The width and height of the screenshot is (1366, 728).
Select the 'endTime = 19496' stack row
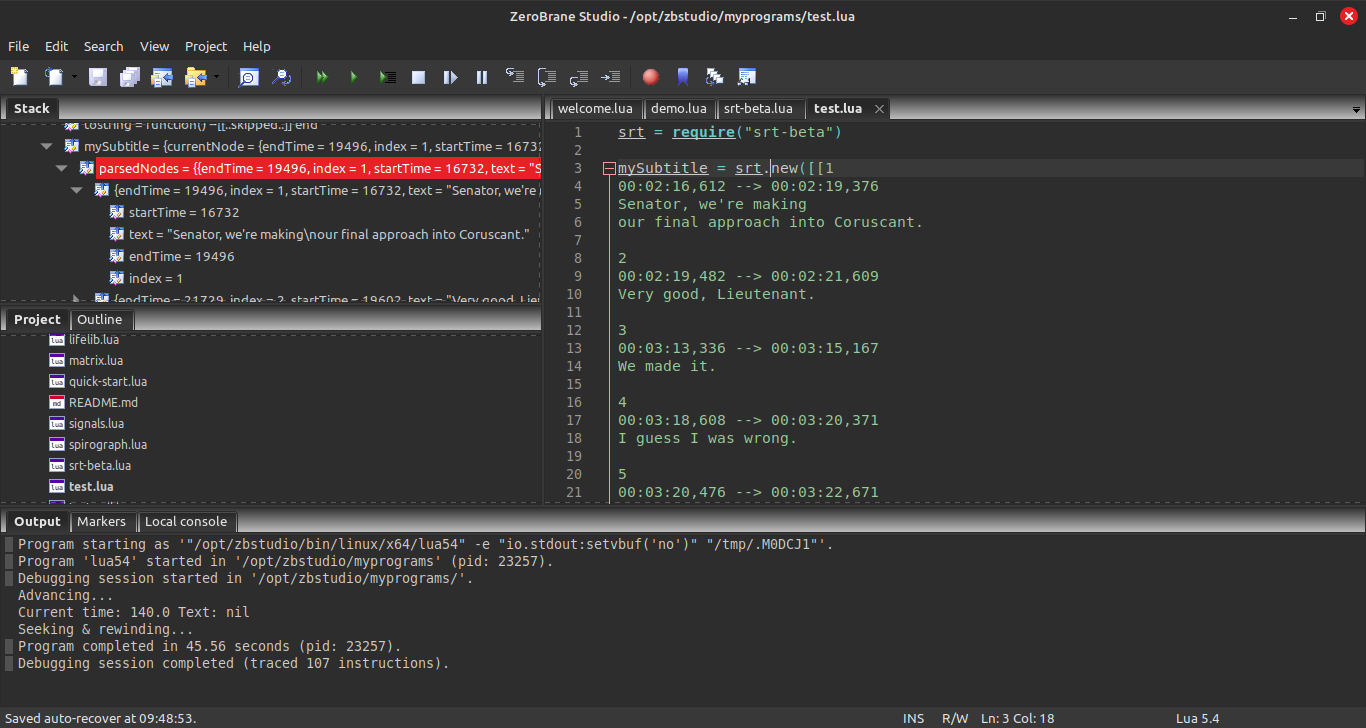[x=182, y=256]
